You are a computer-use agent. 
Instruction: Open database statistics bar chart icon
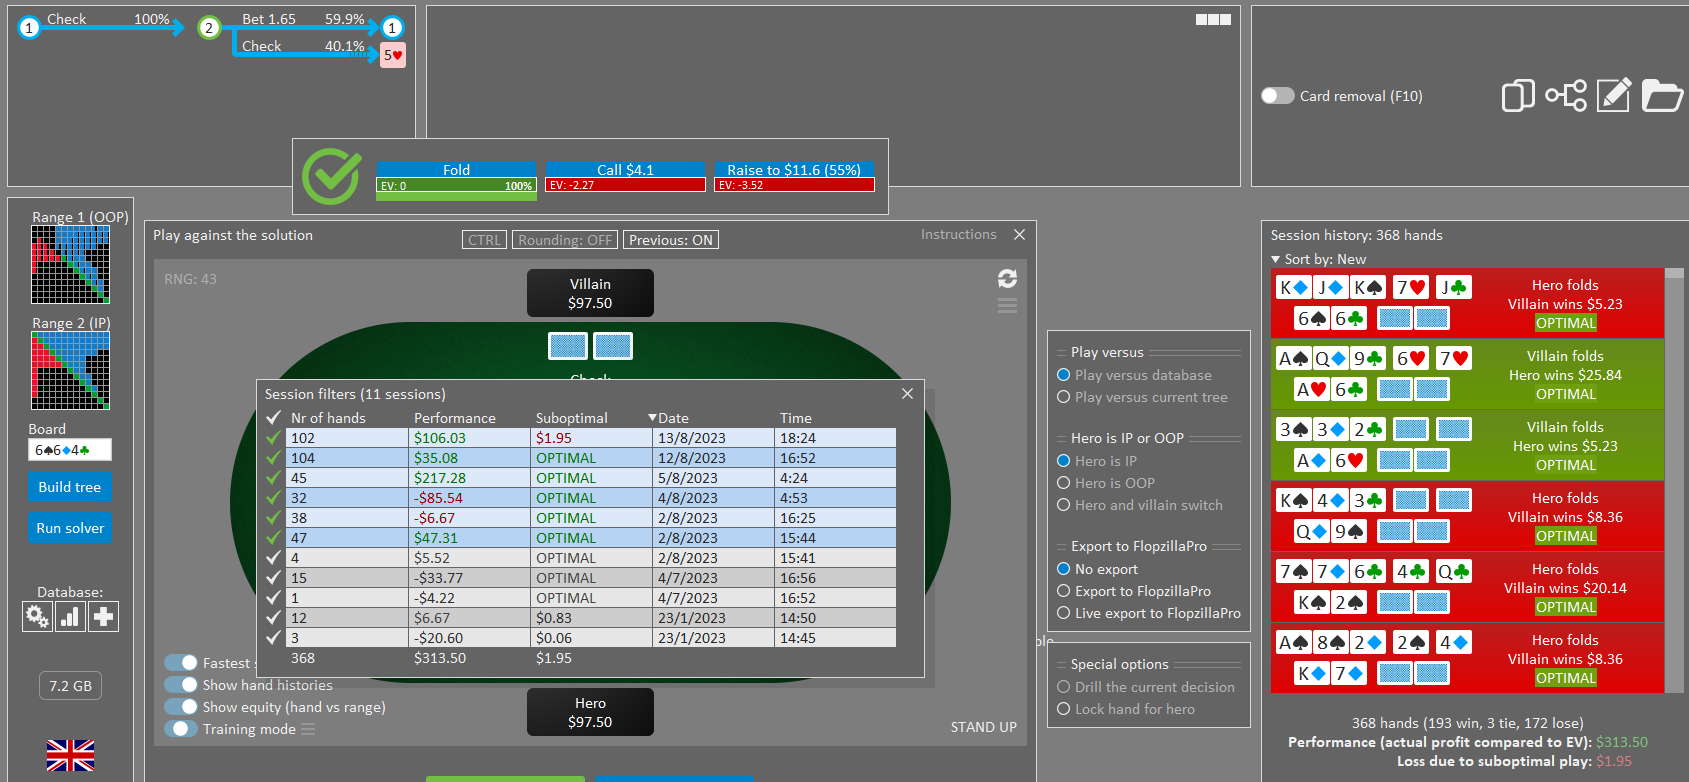coord(70,617)
